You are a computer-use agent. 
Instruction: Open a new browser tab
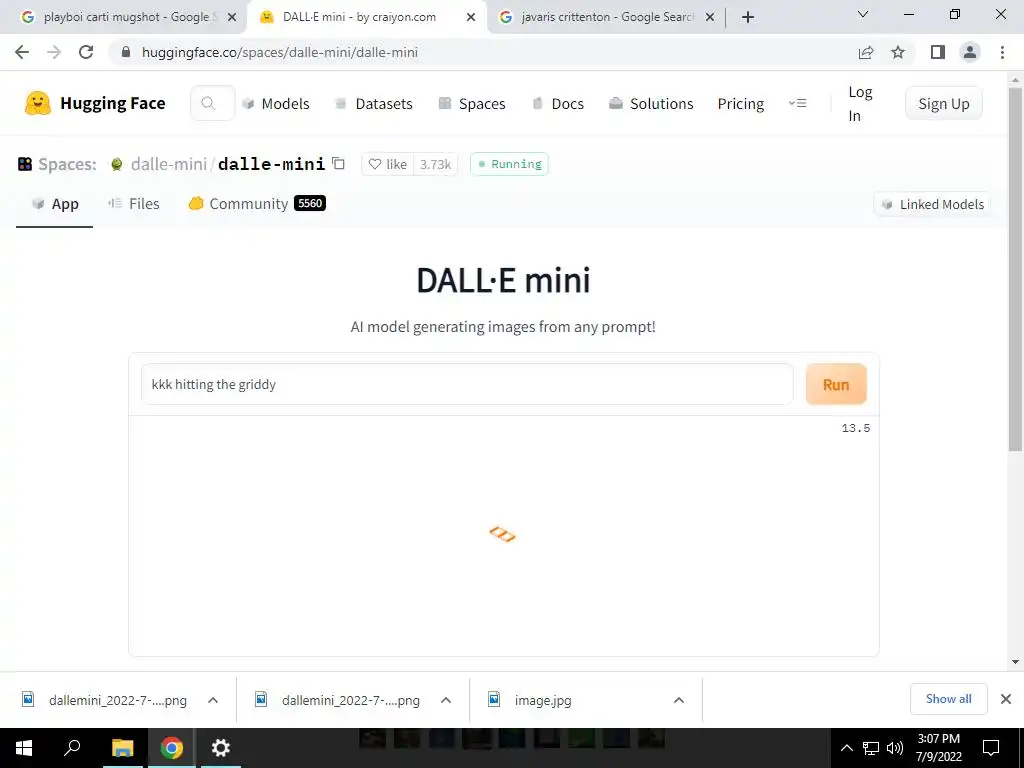748,17
